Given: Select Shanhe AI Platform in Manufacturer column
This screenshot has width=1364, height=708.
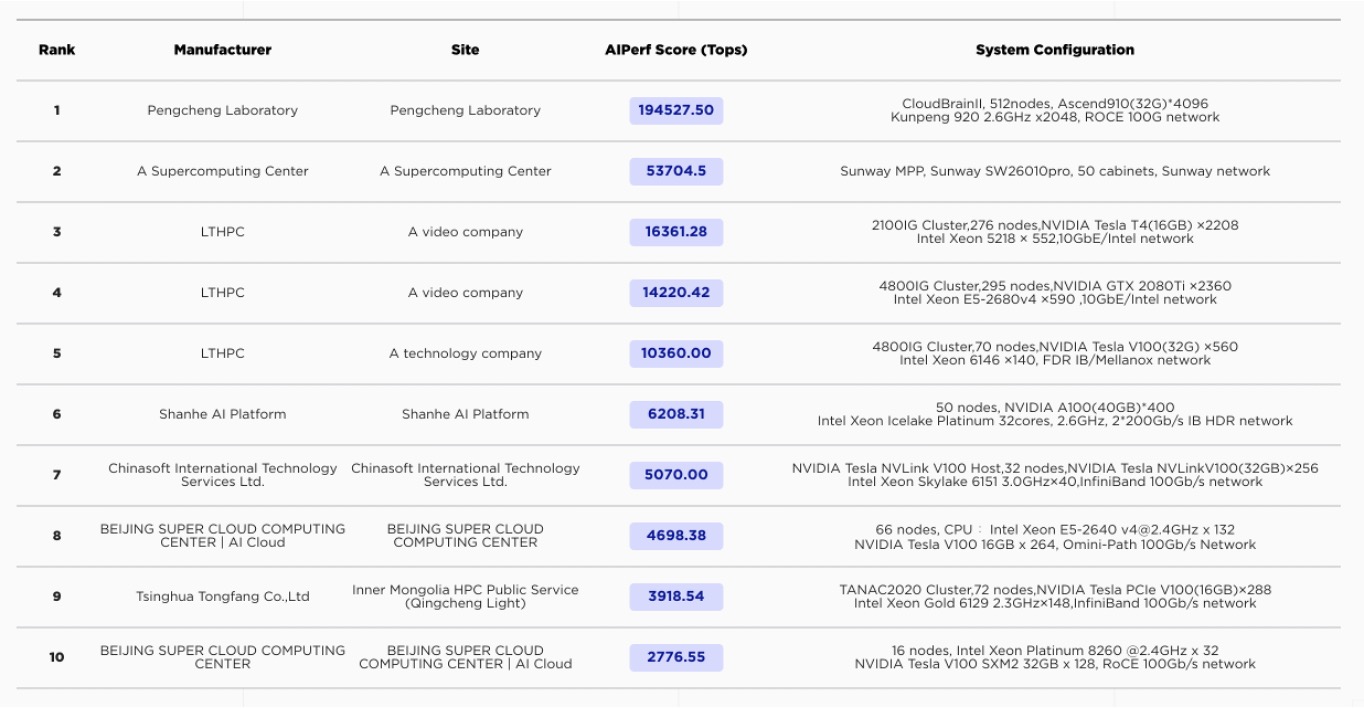Looking at the screenshot, I should tap(222, 414).
